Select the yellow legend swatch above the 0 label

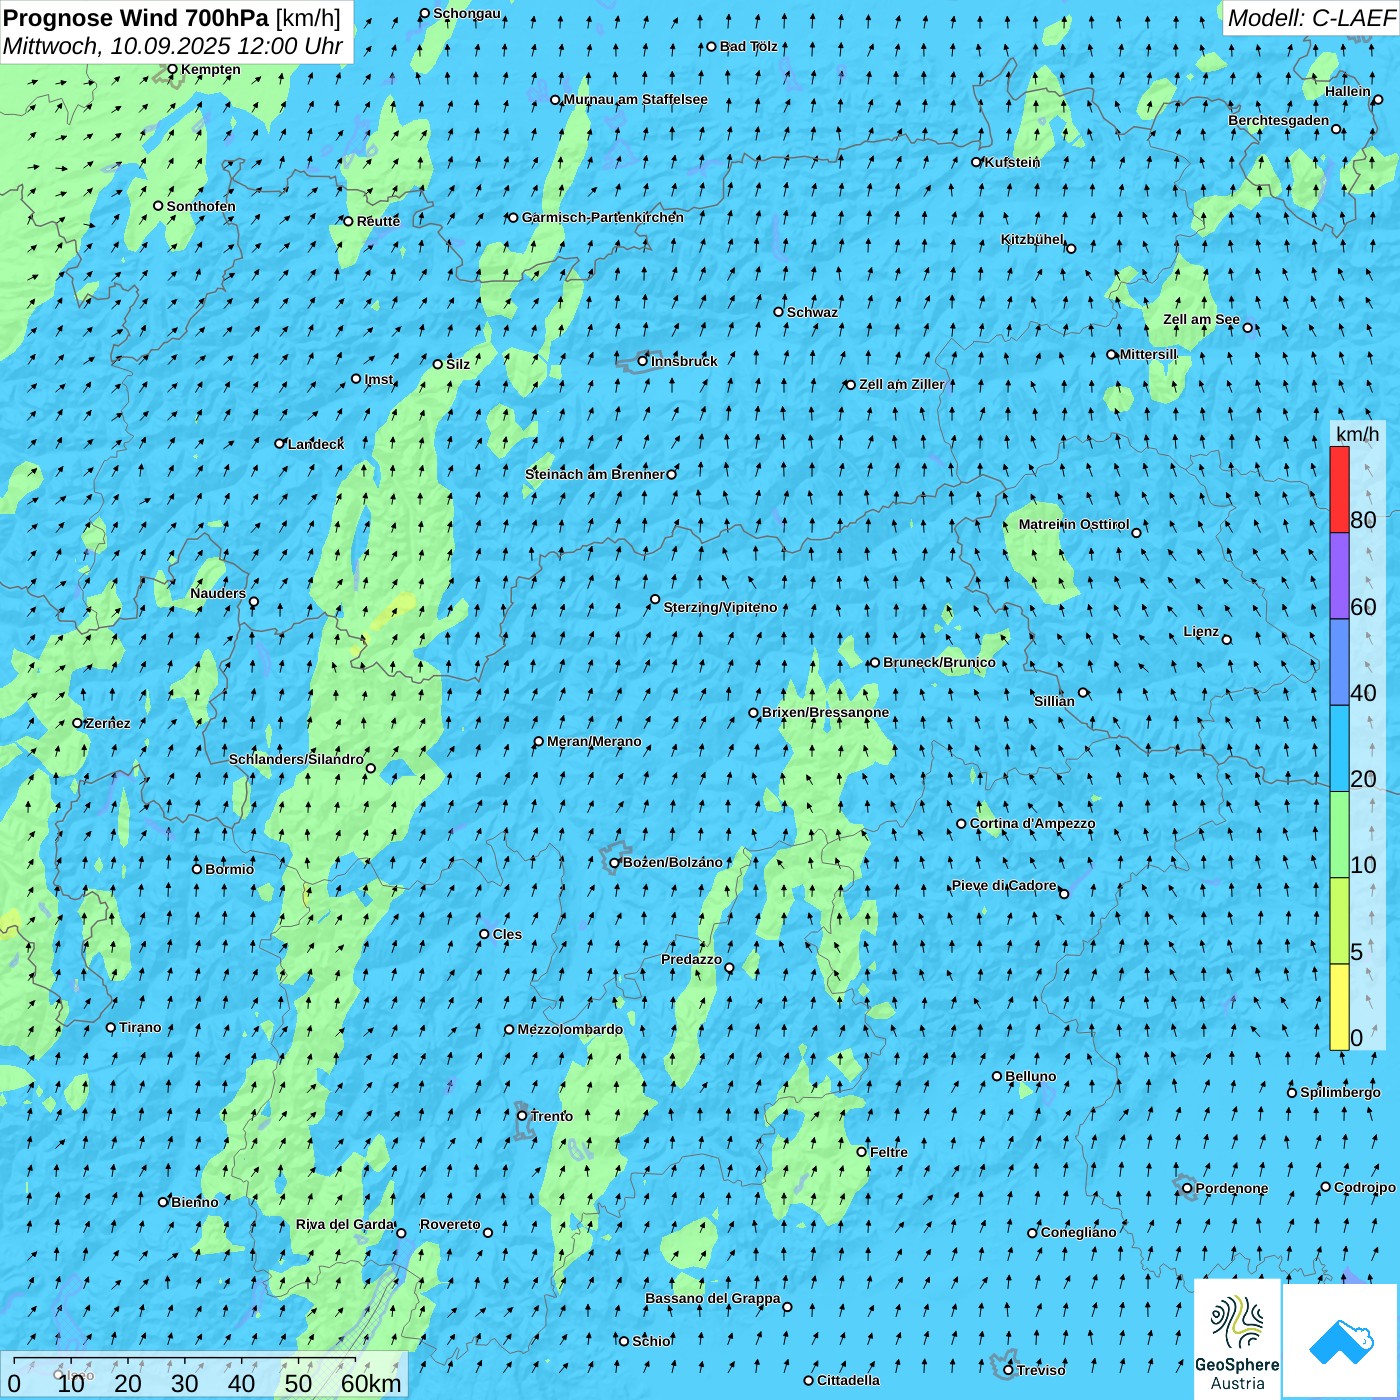click(x=1339, y=1007)
